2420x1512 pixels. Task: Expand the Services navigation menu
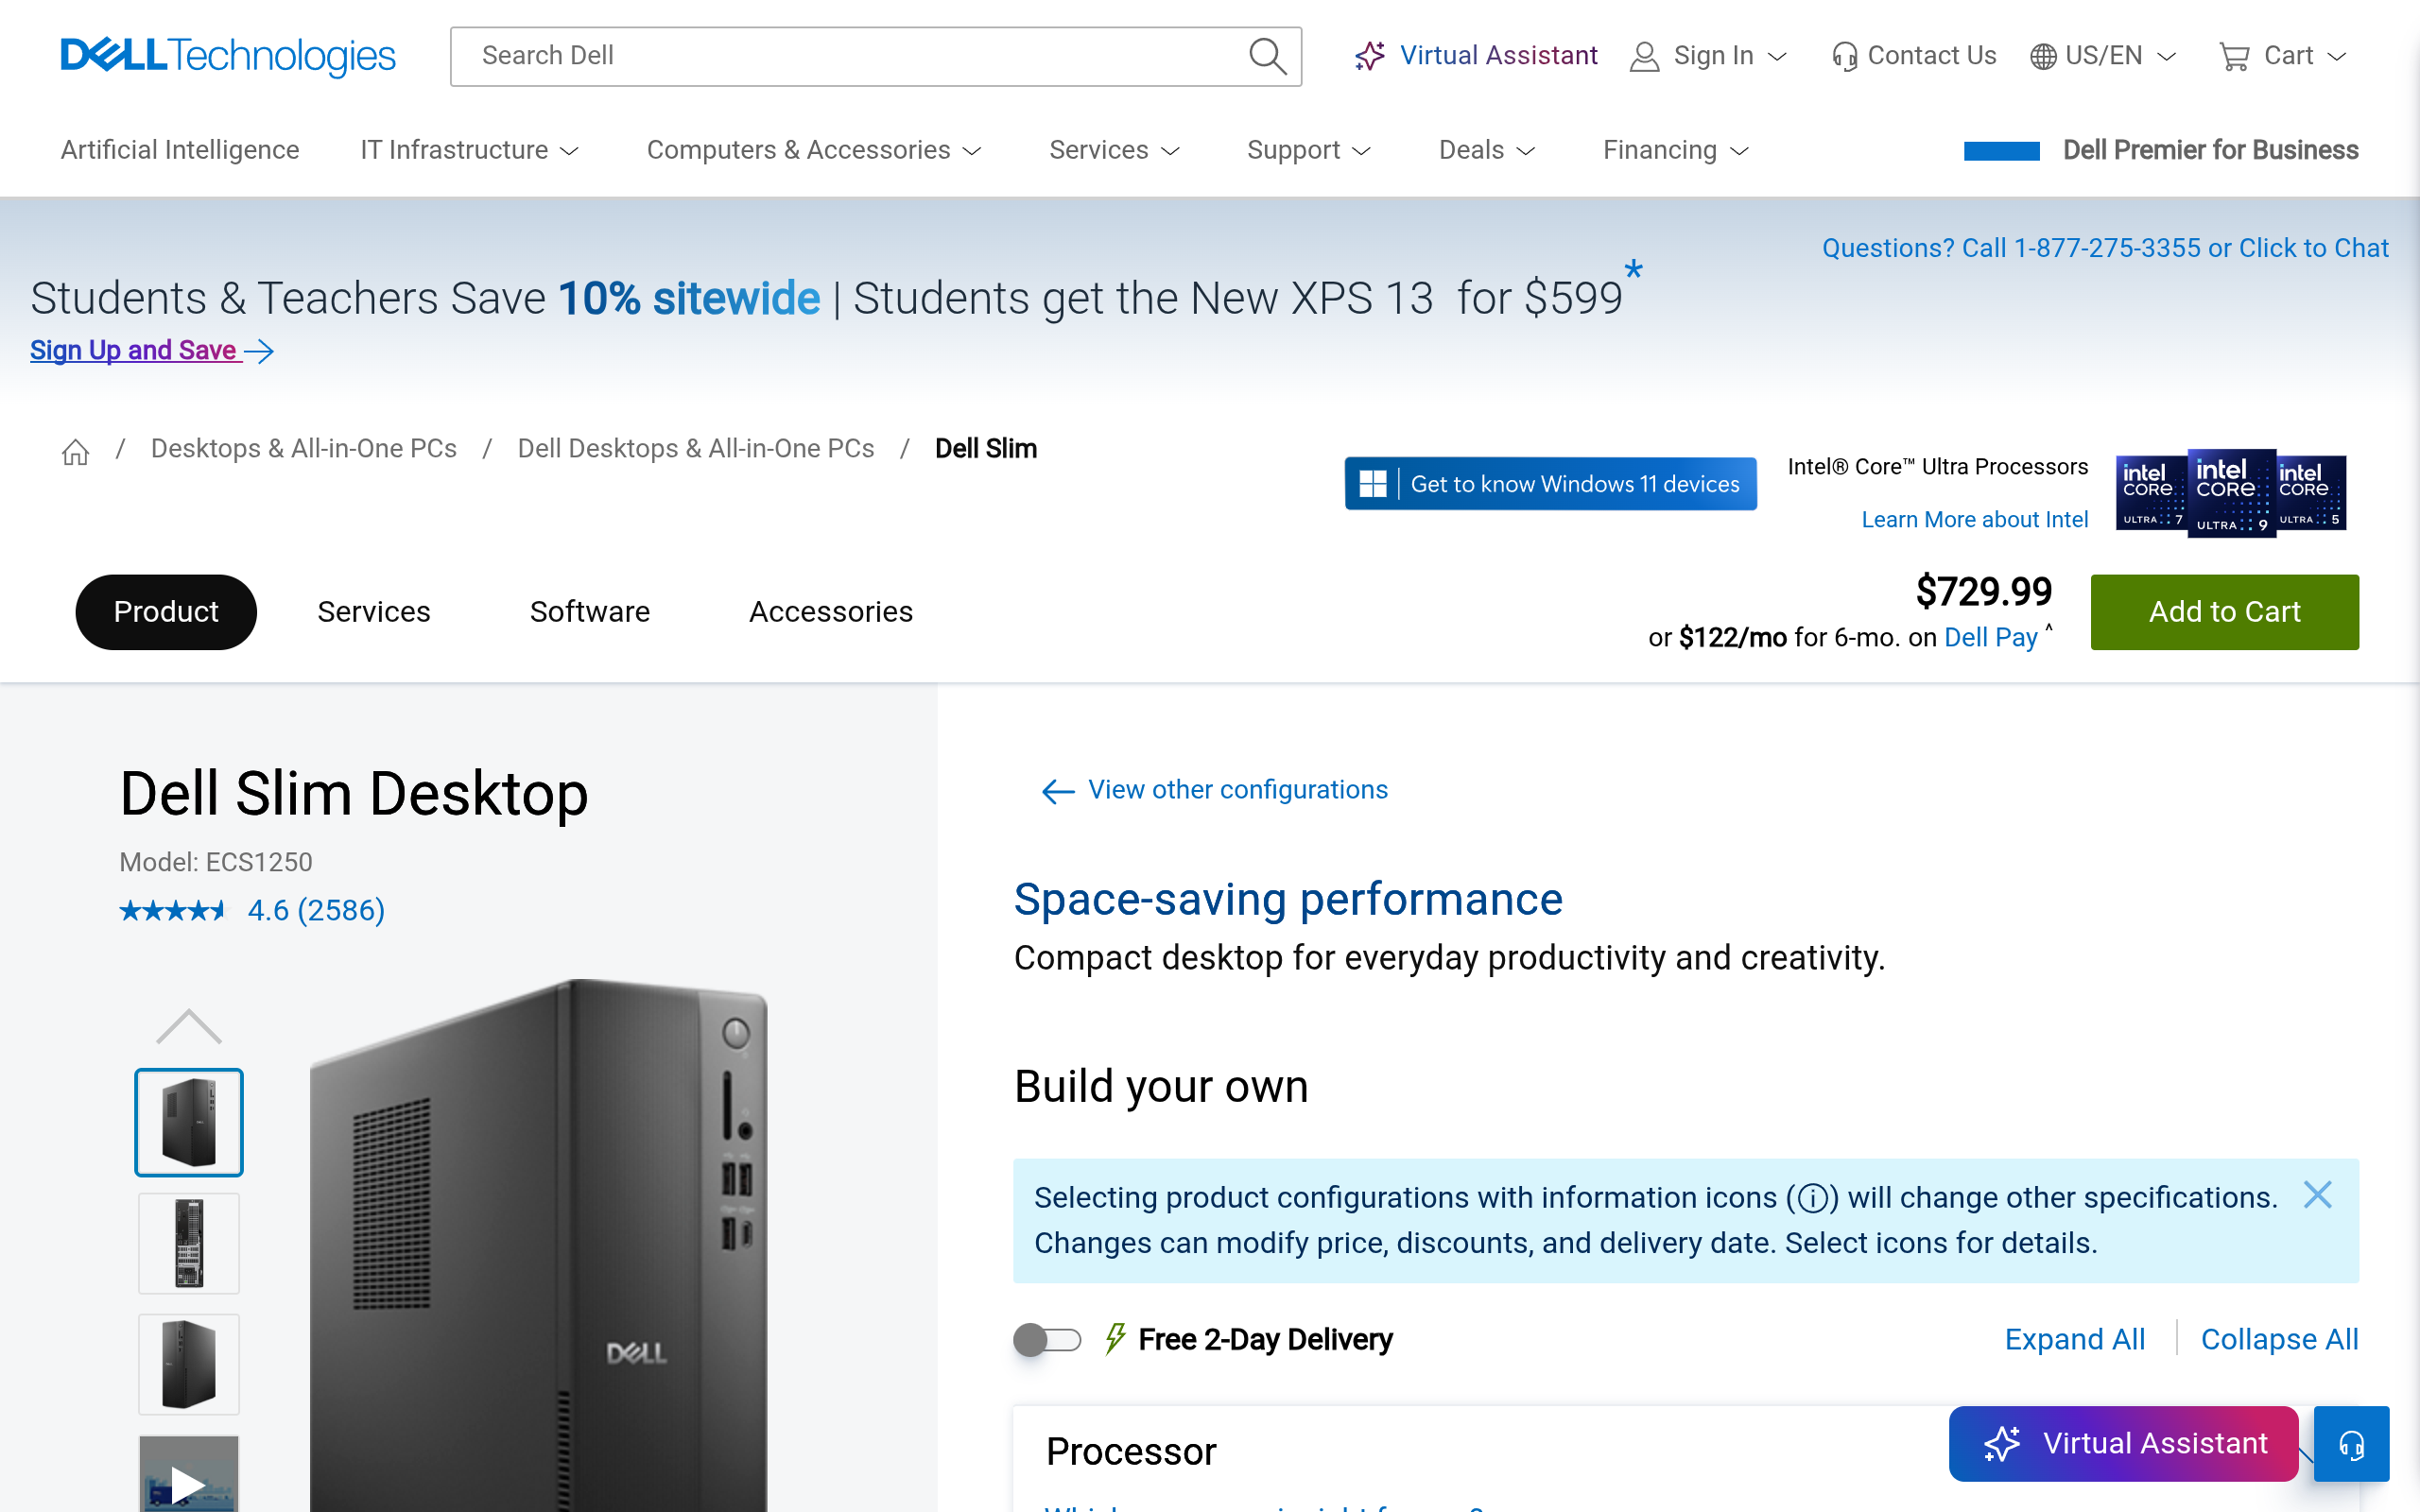coord(1115,150)
